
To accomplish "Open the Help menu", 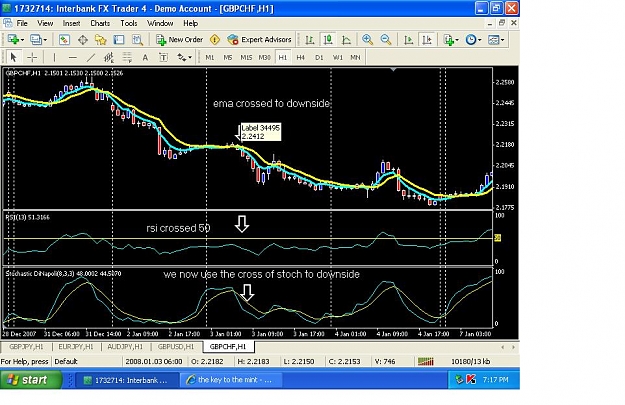I will [x=191, y=23].
